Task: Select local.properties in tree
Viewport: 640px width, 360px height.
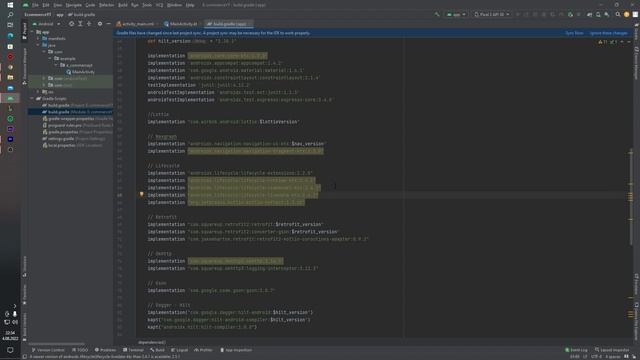Action: (72, 145)
